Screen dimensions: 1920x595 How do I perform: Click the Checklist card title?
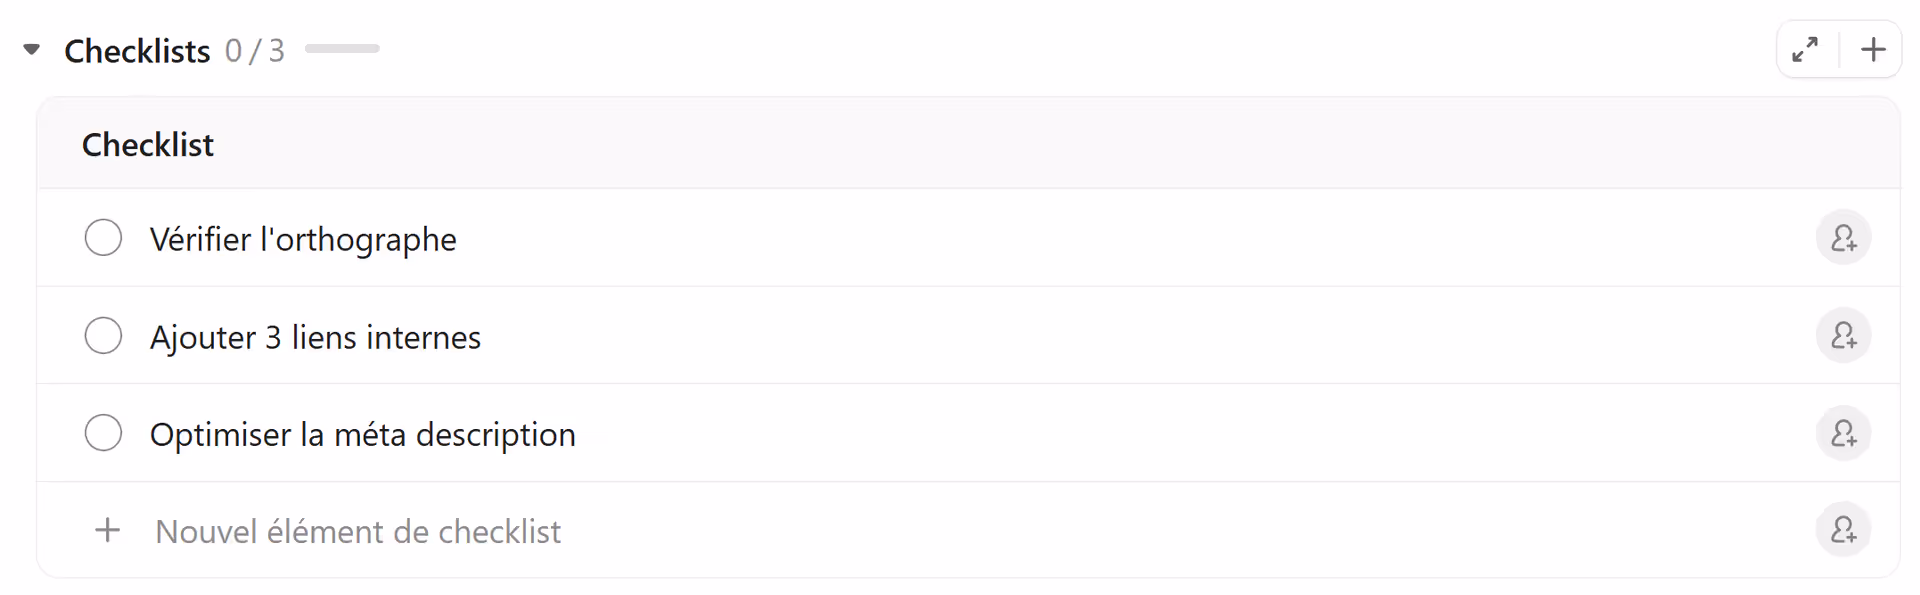tap(148, 145)
